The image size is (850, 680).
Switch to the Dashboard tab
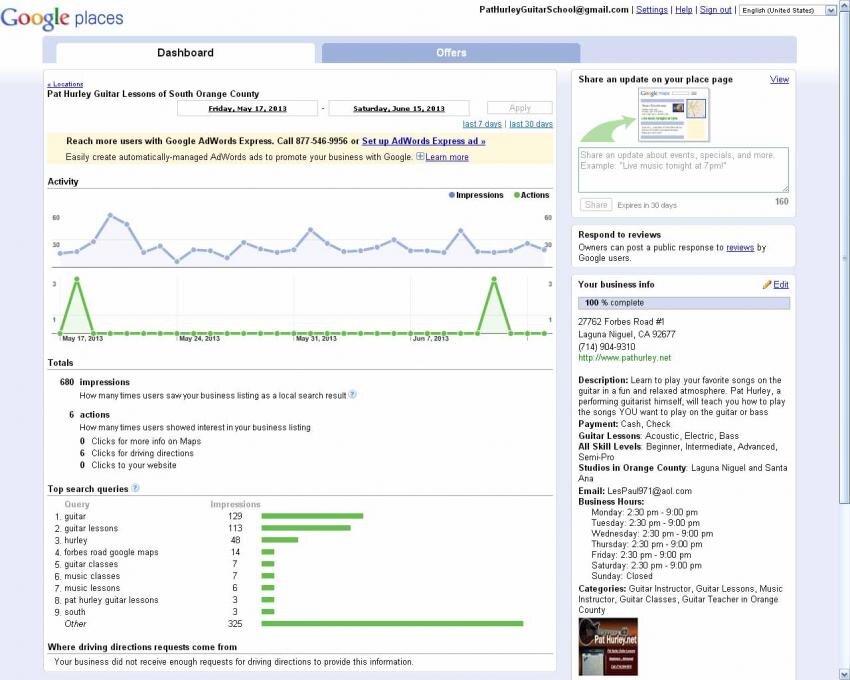click(185, 53)
